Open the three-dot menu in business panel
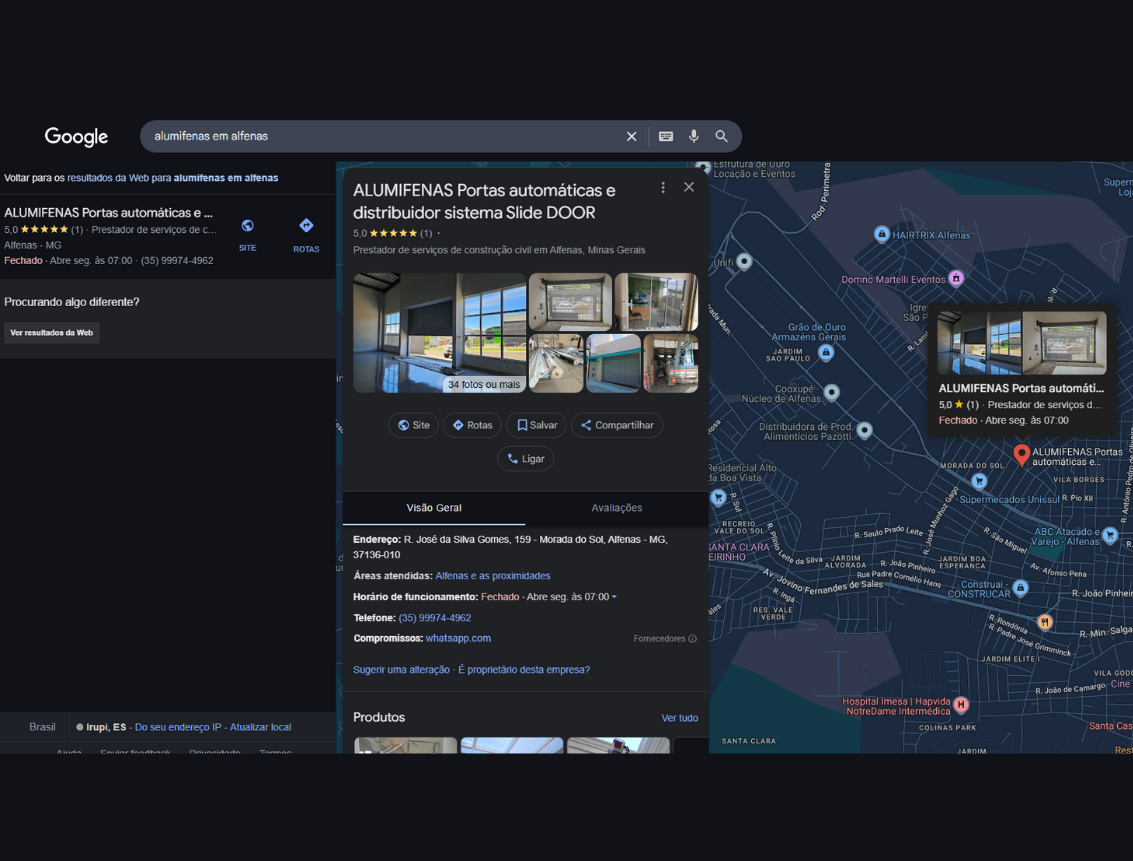1133x861 pixels. click(663, 188)
